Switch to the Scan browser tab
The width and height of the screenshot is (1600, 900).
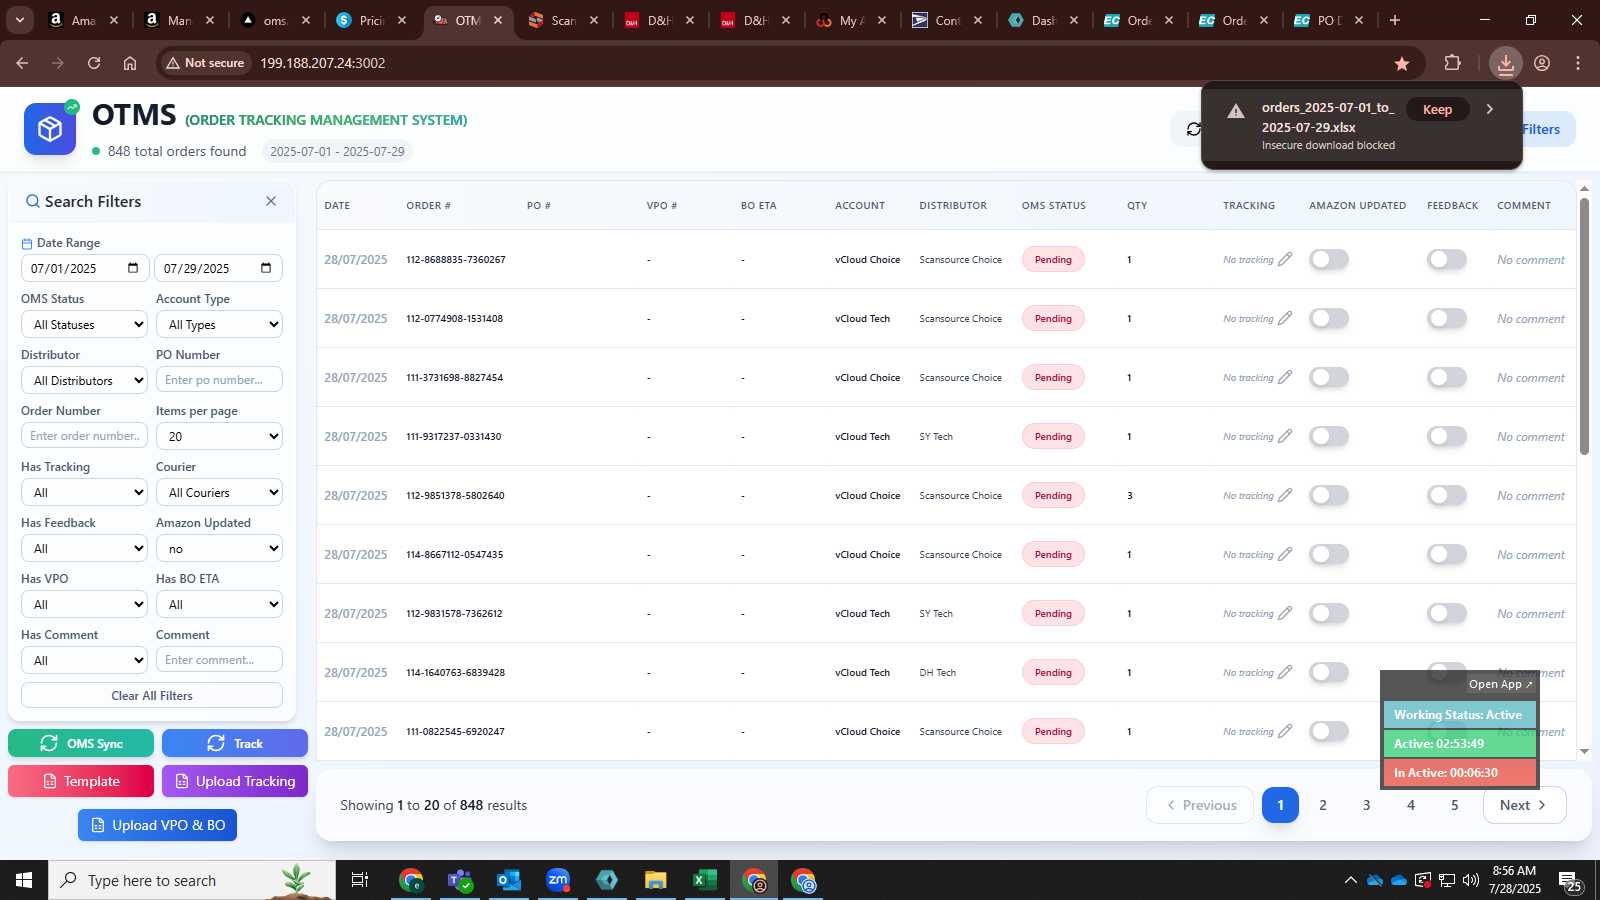(x=562, y=20)
